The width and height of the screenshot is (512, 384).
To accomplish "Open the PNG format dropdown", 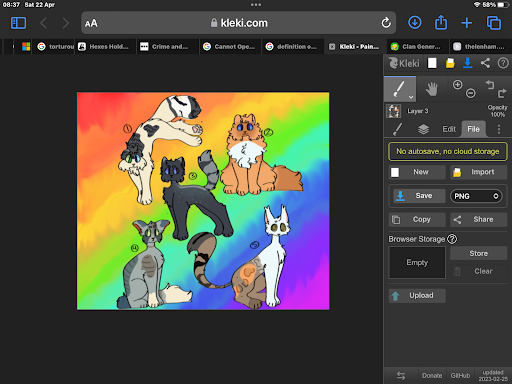I will coord(476,196).
